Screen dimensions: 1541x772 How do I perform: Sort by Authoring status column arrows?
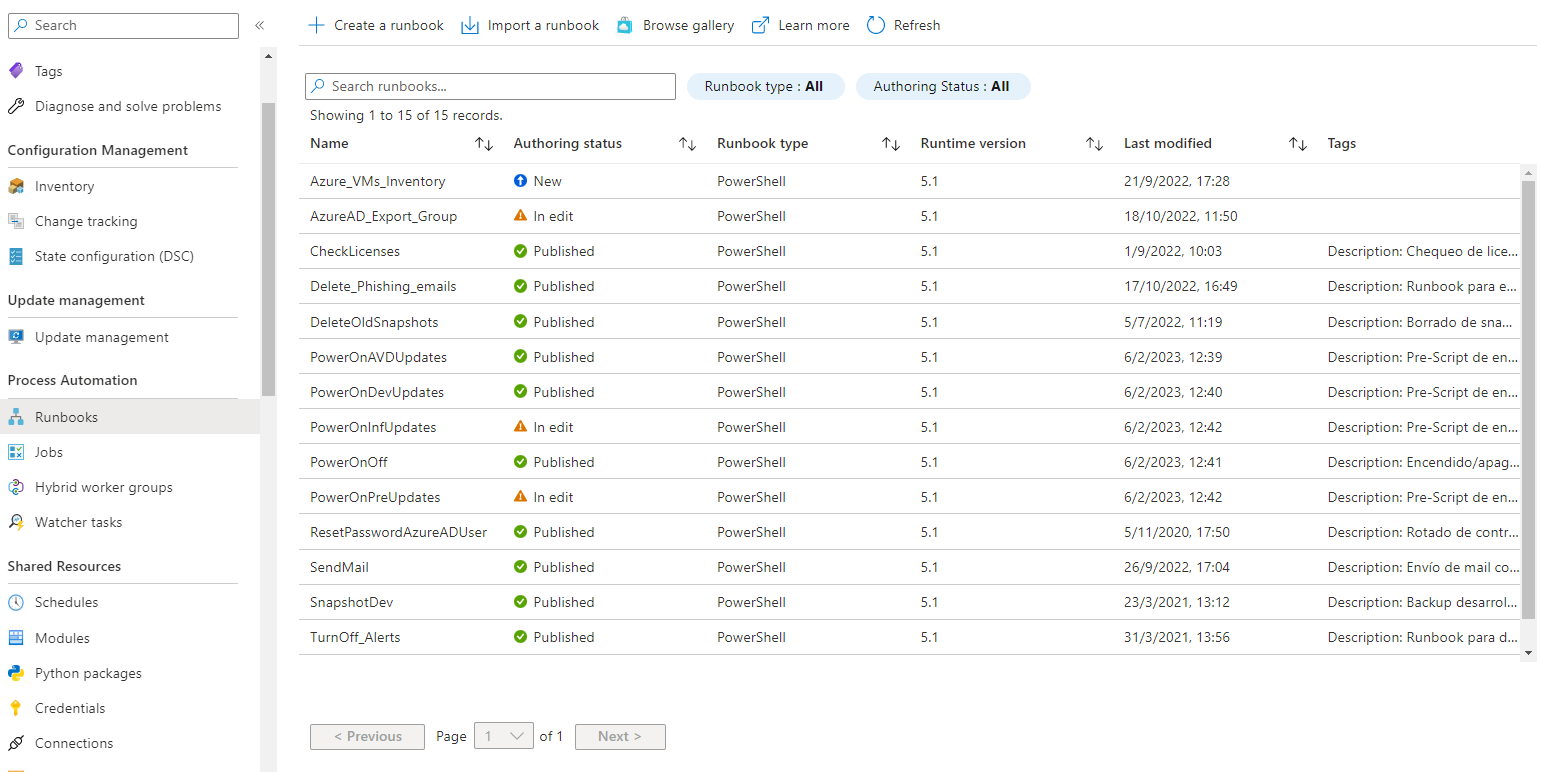coord(687,144)
